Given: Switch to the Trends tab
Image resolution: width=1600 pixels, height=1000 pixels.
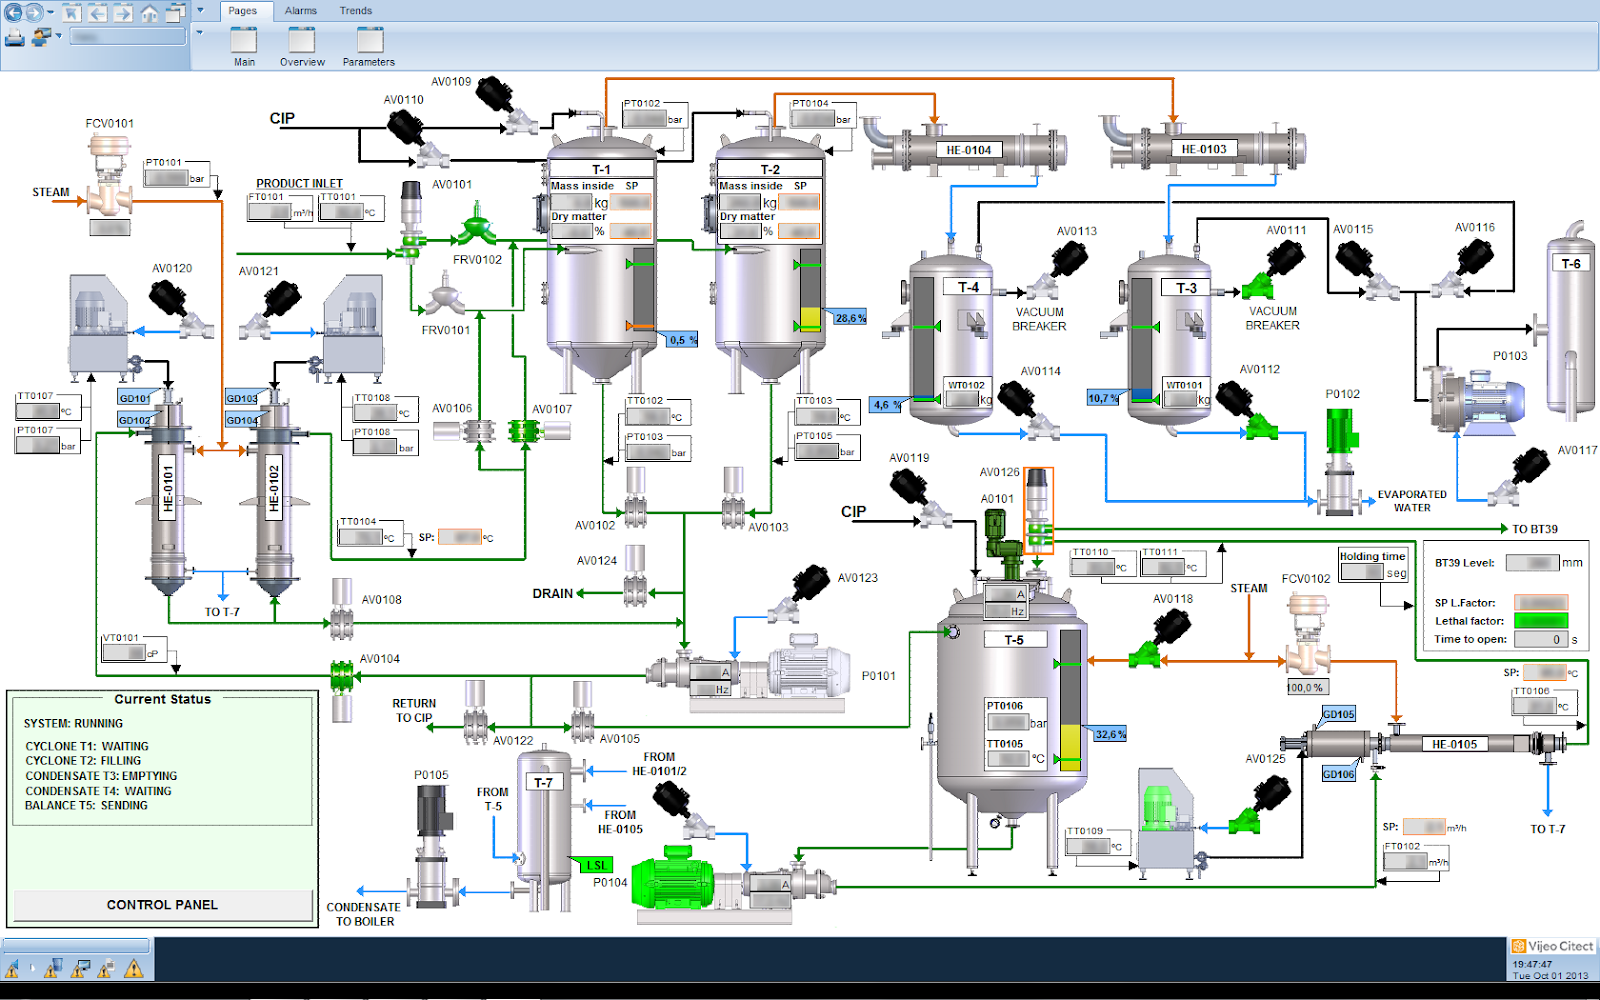Looking at the screenshot, I should coord(355,10).
